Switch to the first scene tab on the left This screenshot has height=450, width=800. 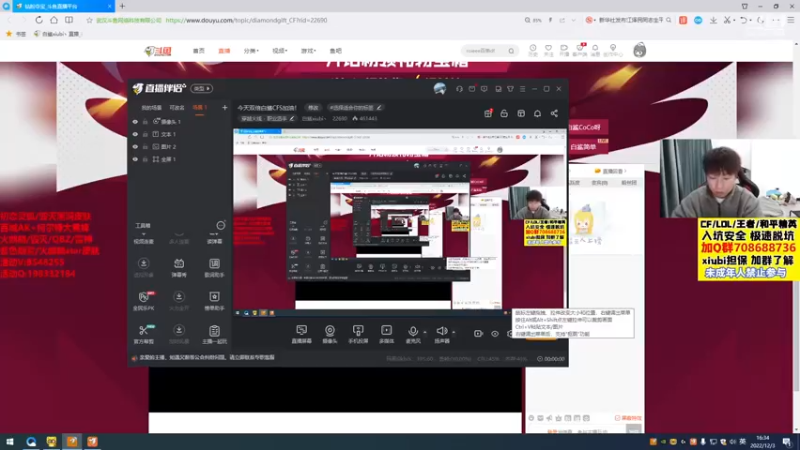pos(151,108)
